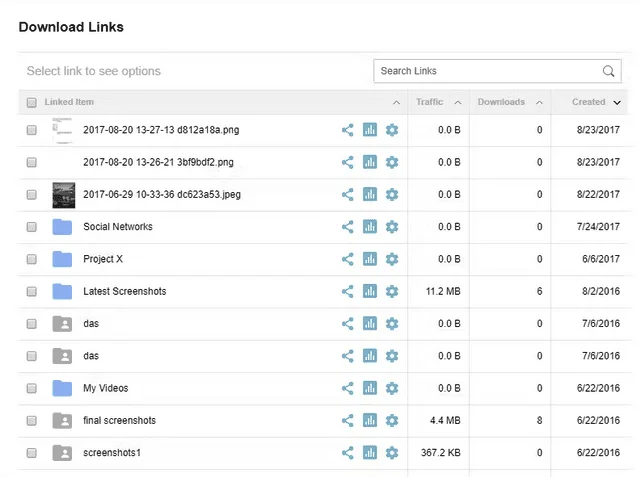Click the 11.2 MB traffic value
Viewport: 639px width, 477px height.
pyautogui.click(x=443, y=292)
